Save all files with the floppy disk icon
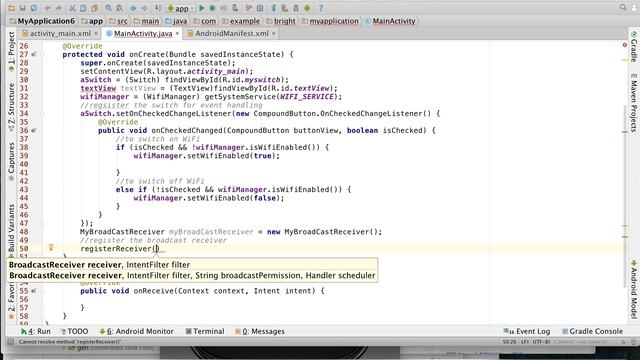640x360 pixels. click(x=22, y=8)
